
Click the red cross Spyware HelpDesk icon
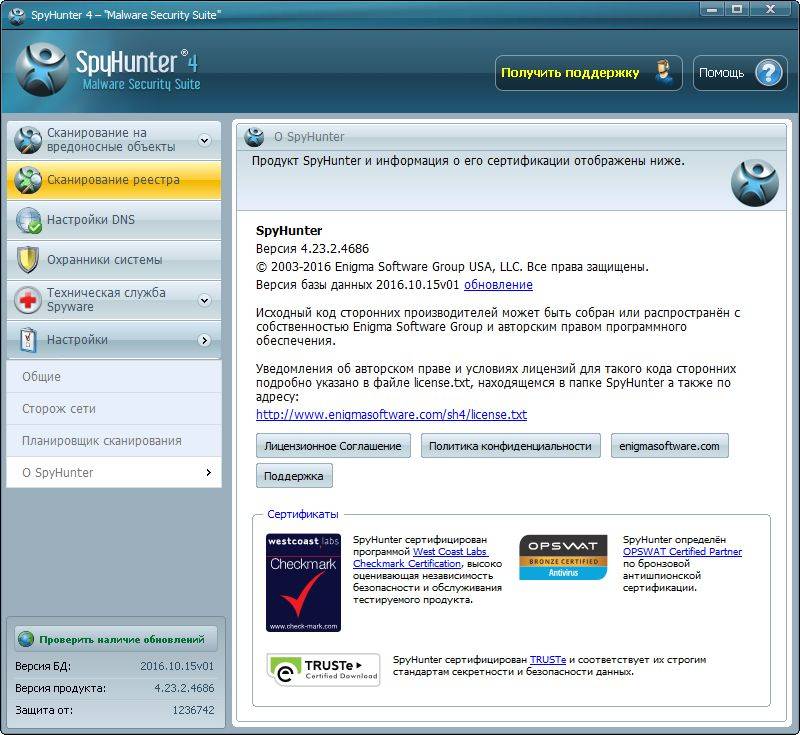(28, 299)
